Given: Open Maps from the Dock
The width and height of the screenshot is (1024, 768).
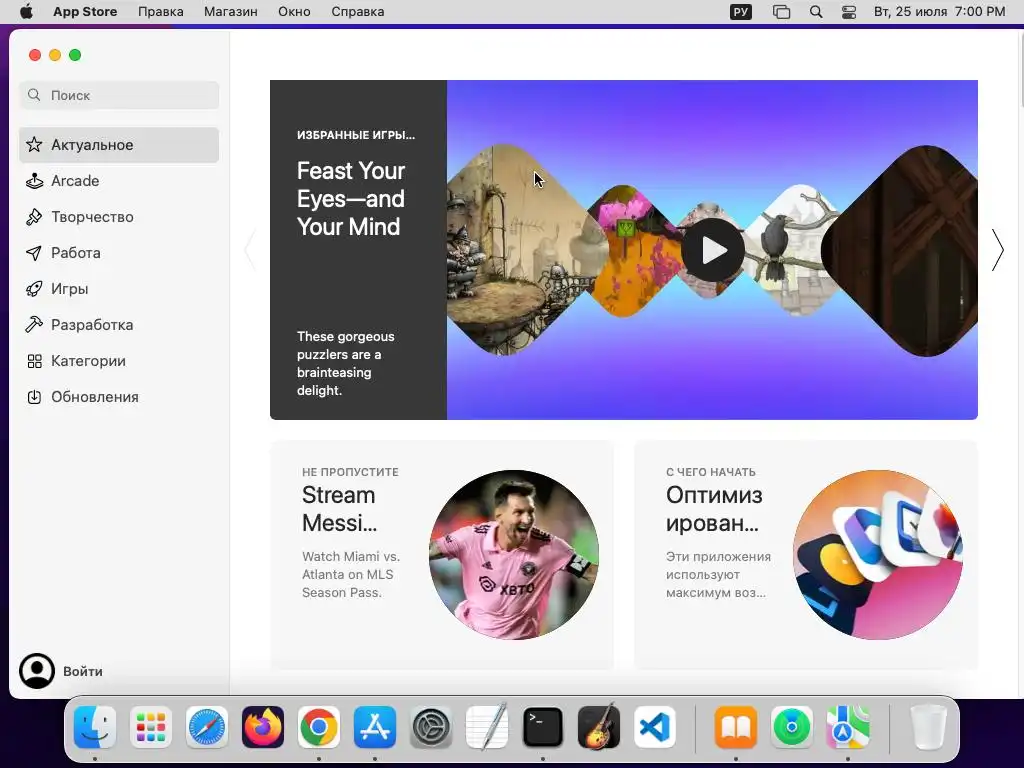Looking at the screenshot, I should (848, 727).
